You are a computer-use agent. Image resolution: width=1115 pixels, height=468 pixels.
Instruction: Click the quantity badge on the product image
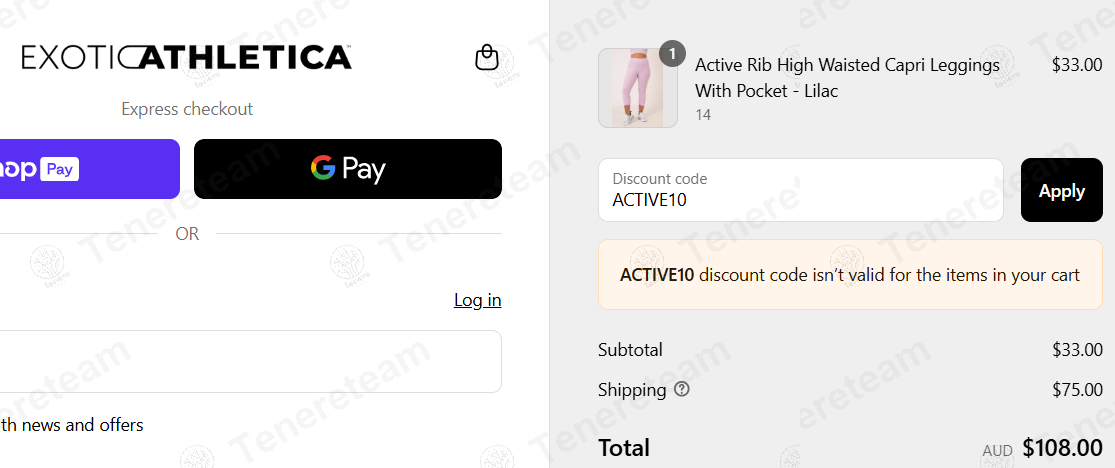tap(672, 53)
